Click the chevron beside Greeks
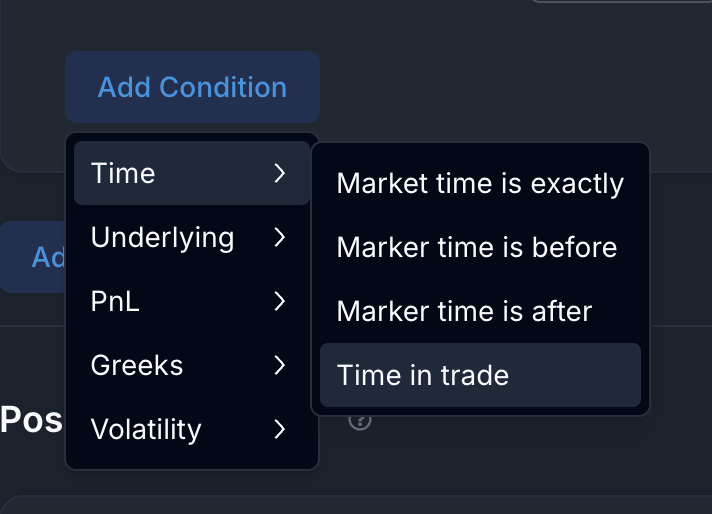 click(x=280, y=366)
